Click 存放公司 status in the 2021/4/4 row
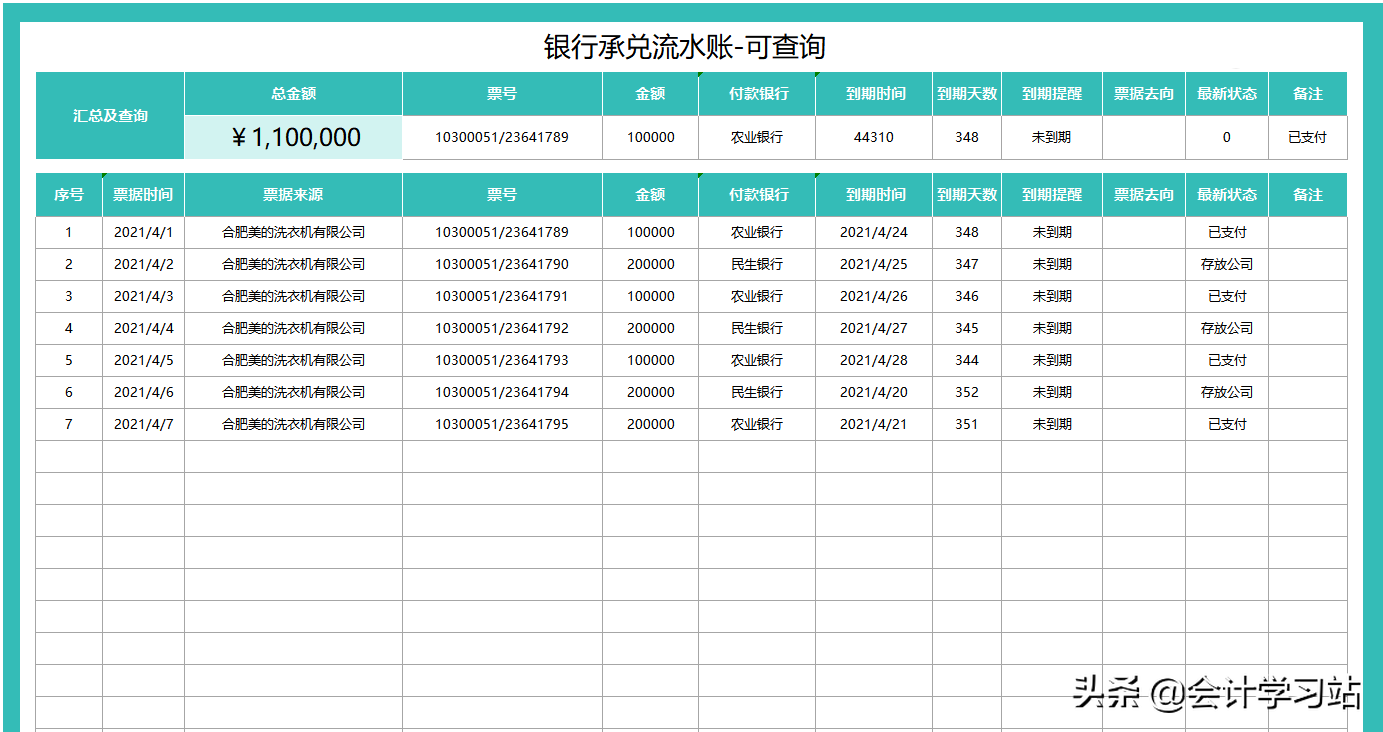 coord(1227,328)
